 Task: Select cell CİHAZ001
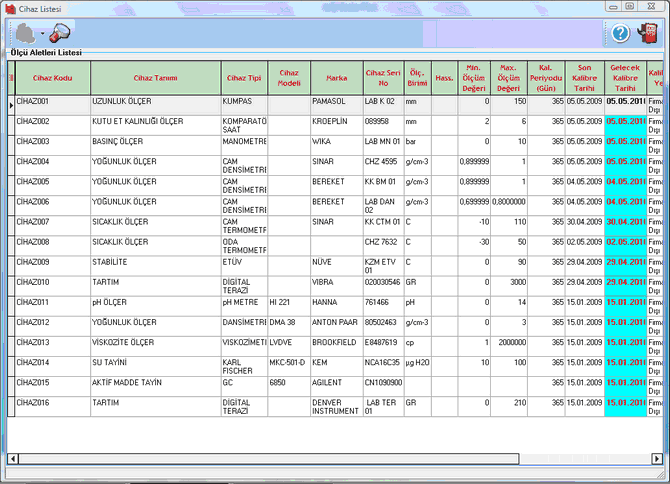(x=53, y=105)
